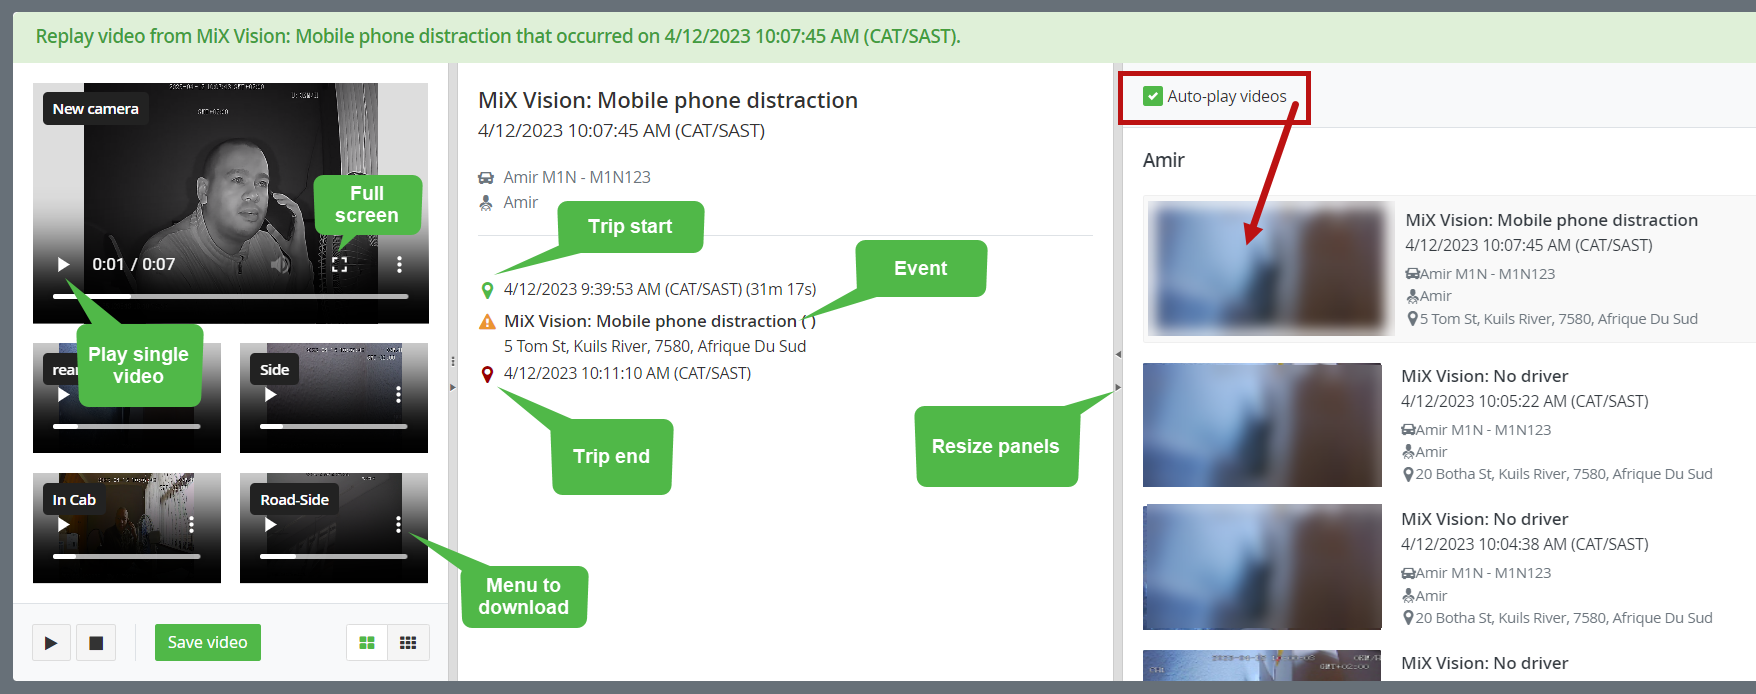Screen dimensions: 1756x694
Task: Seek on In Cab video progress bar
Action: tap(126, 556)
